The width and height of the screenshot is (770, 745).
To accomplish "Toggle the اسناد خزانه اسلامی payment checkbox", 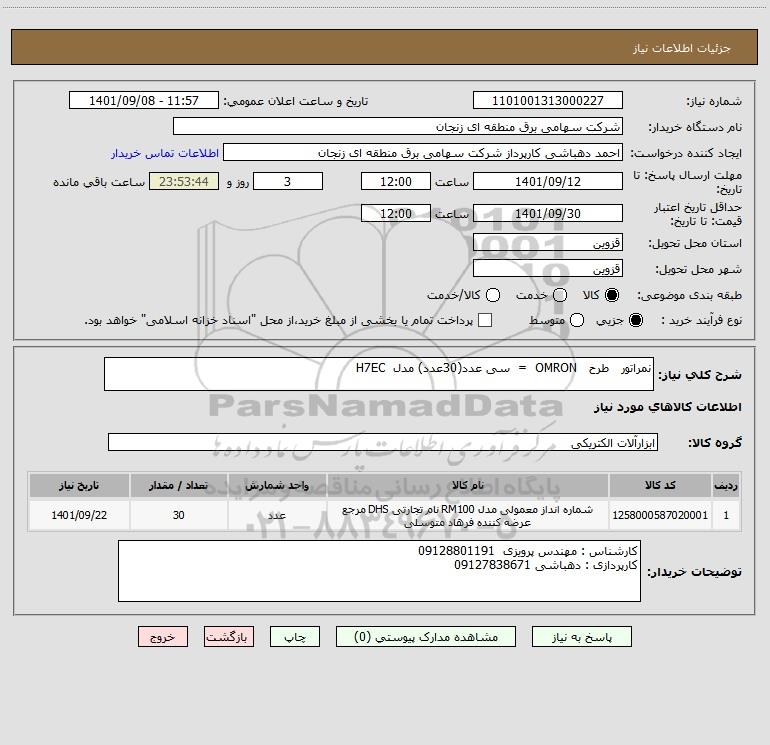I will click(x=485, y=320).
